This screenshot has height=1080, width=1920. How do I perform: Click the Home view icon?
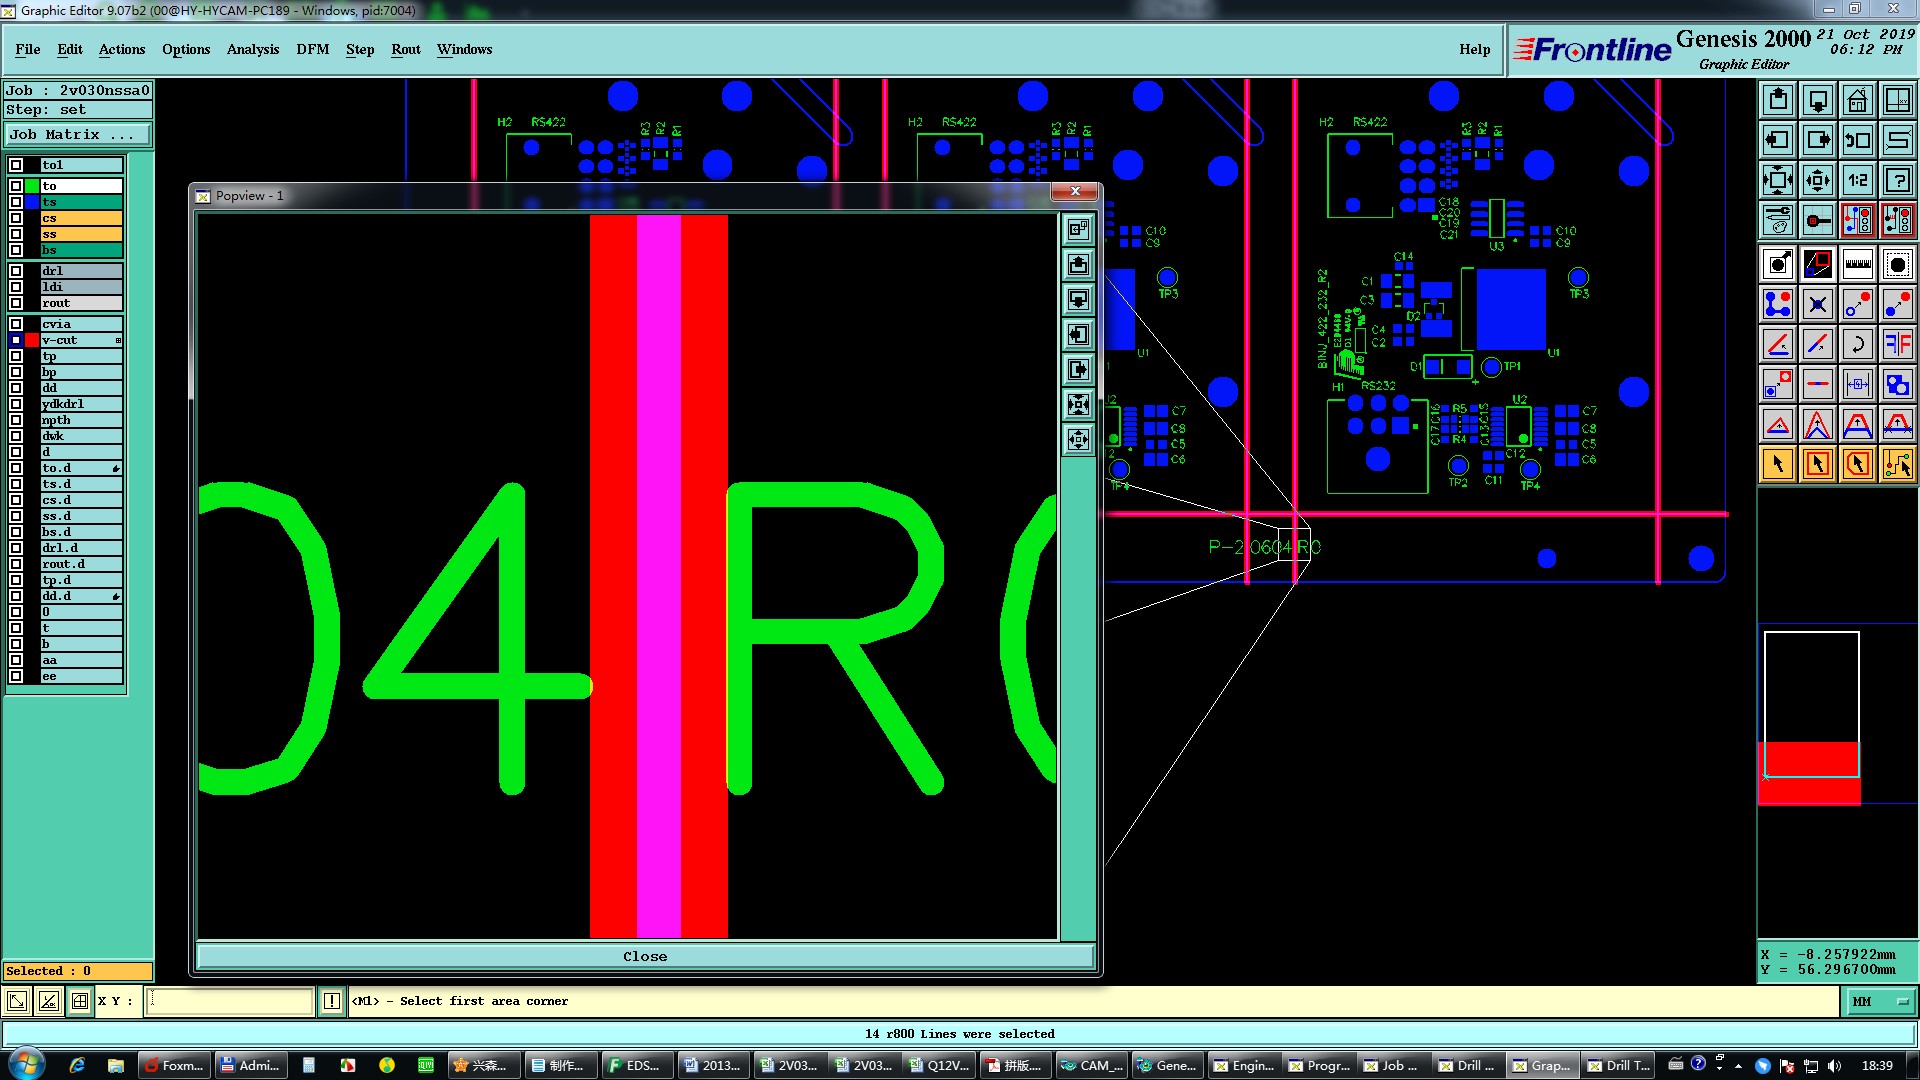[x=1857, y=100]
